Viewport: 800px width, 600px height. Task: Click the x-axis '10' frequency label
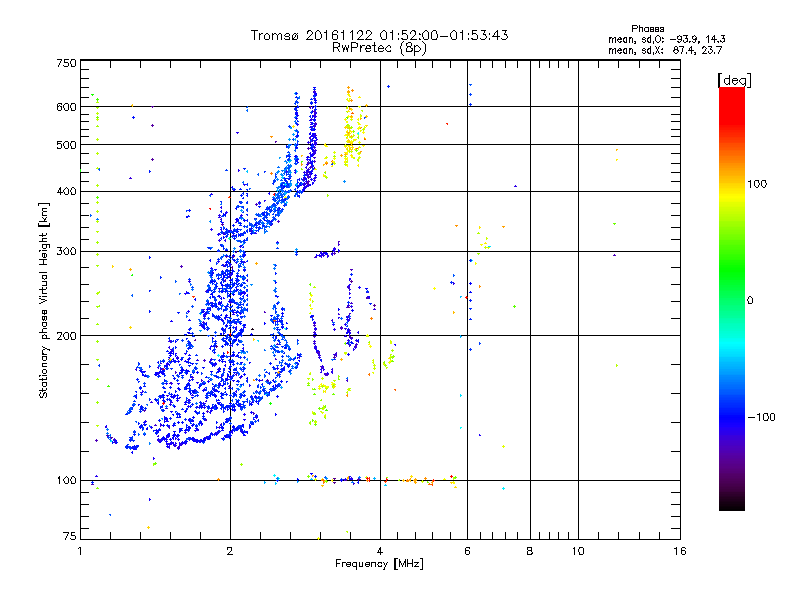(x=578, y=551)
